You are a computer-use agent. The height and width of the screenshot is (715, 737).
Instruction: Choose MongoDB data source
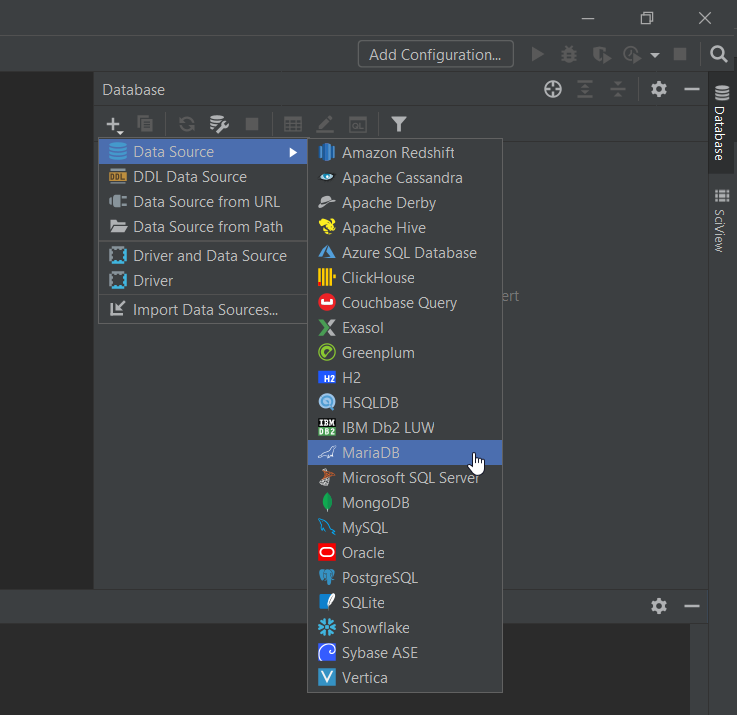[x=405, y=503]
